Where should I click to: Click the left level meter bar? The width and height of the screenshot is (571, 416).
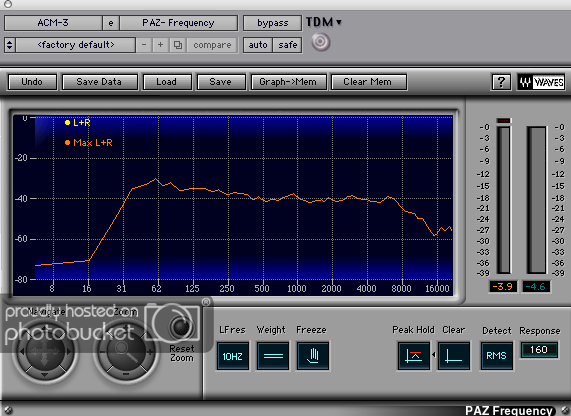click(504, 200)
